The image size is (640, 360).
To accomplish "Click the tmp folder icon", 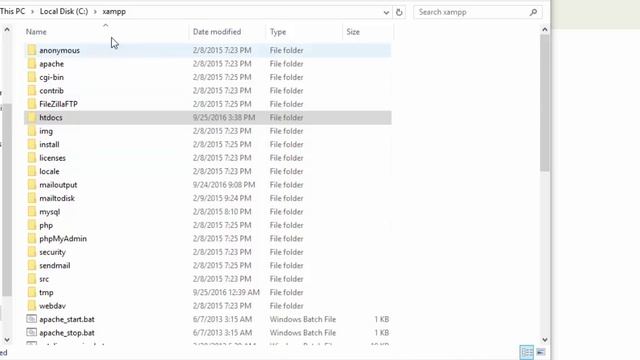I will tap(32, 293).
